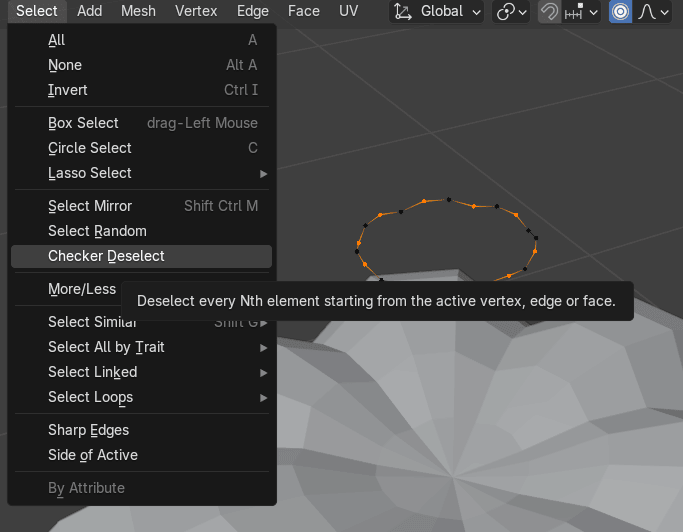
Task: Click the snap increment icon
Action: click(x=575, y=12)
